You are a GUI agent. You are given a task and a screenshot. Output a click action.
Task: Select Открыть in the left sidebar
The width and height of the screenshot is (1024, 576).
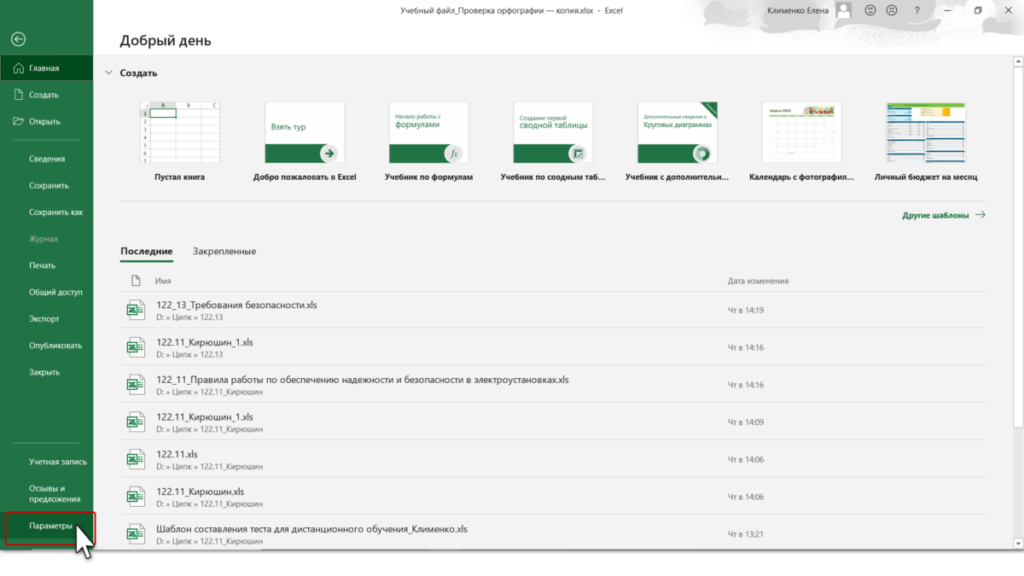tap(46, 121)
